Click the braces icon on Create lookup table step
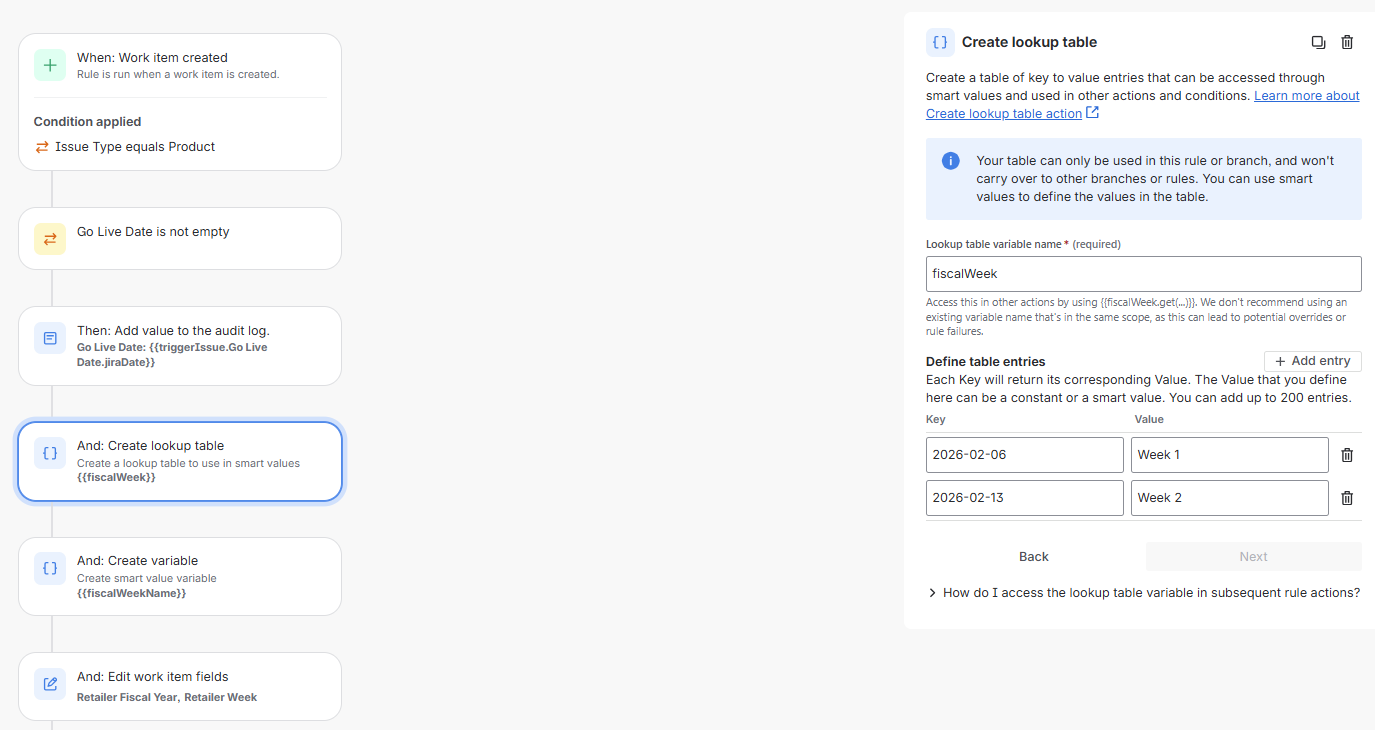This screenshot has height=730, width=1375. (50, 453)
